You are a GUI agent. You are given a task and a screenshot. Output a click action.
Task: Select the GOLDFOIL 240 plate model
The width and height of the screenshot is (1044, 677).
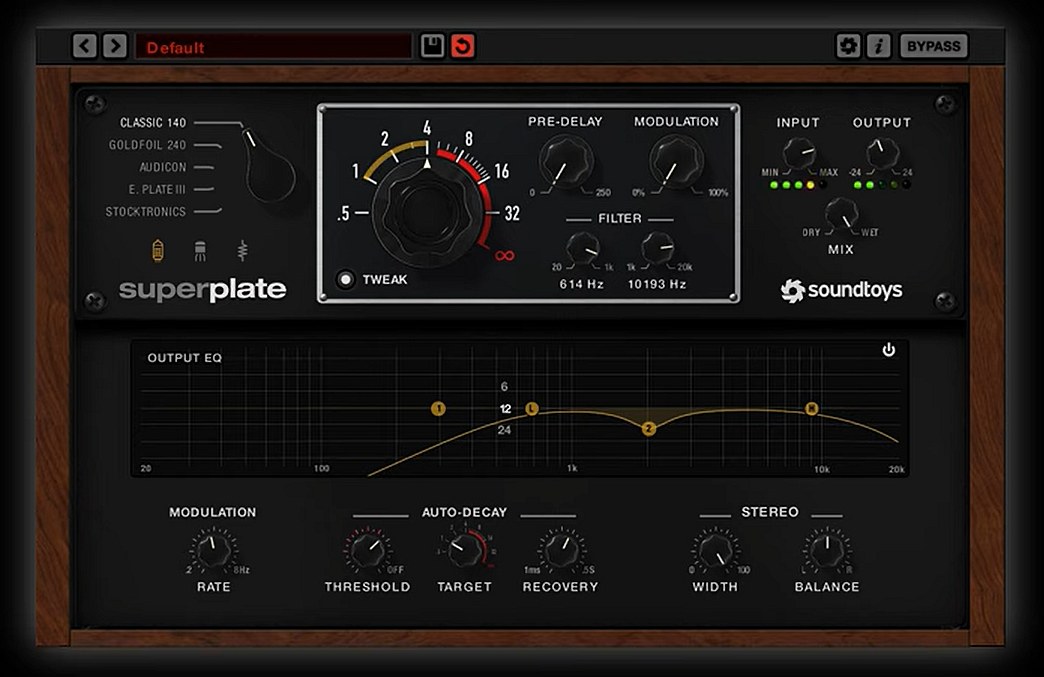[147, 144]
